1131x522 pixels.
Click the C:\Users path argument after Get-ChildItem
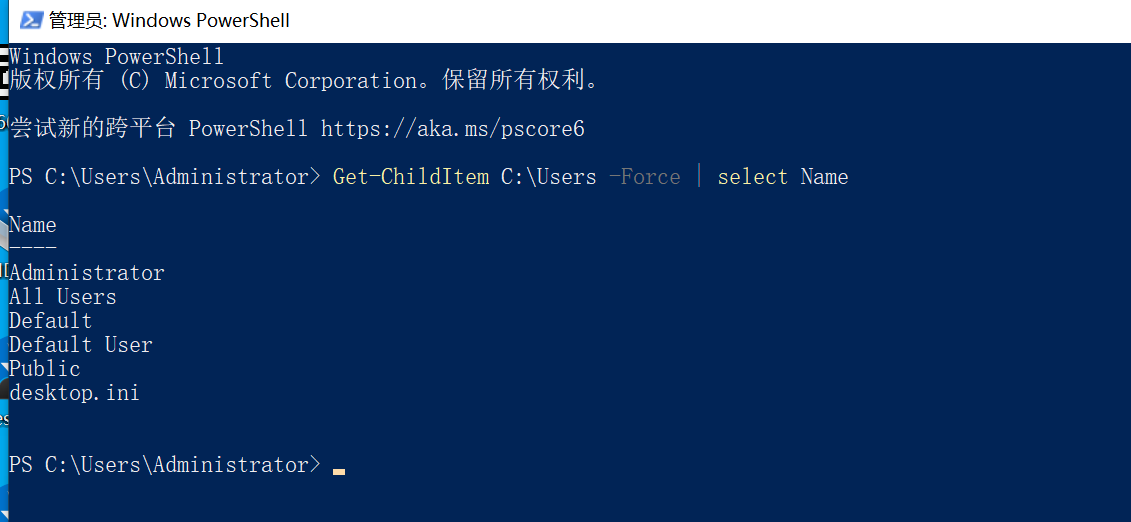548,177
